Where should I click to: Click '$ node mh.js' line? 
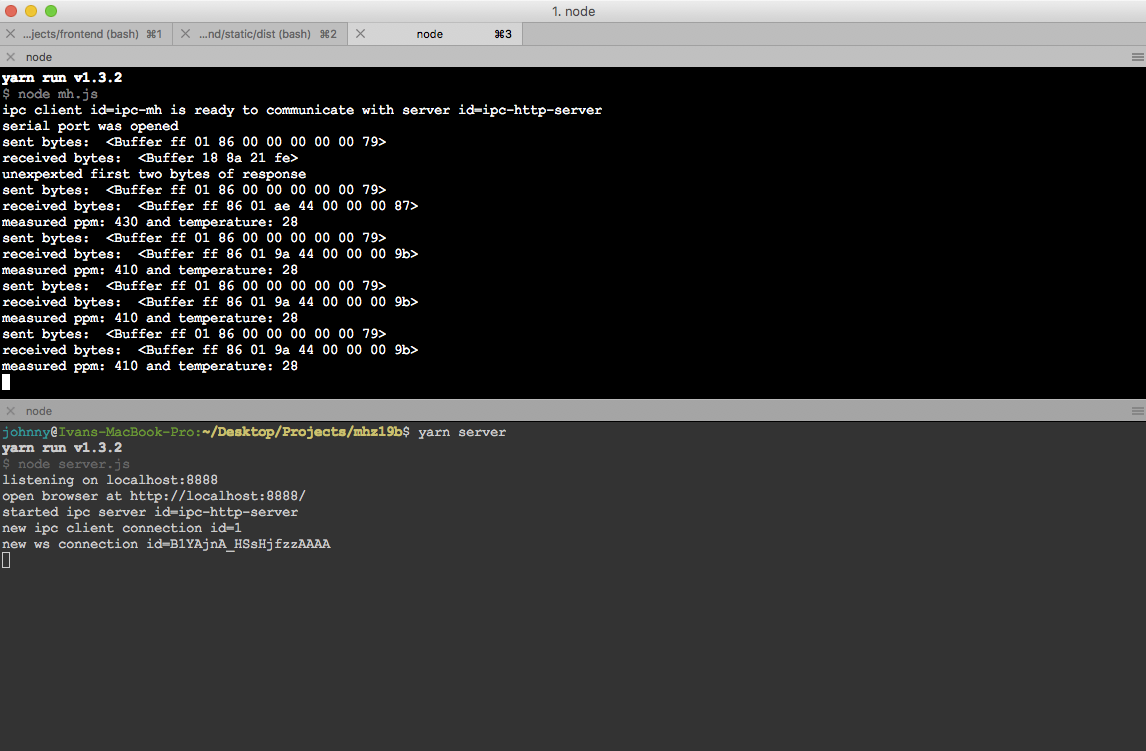coord(50,94)
